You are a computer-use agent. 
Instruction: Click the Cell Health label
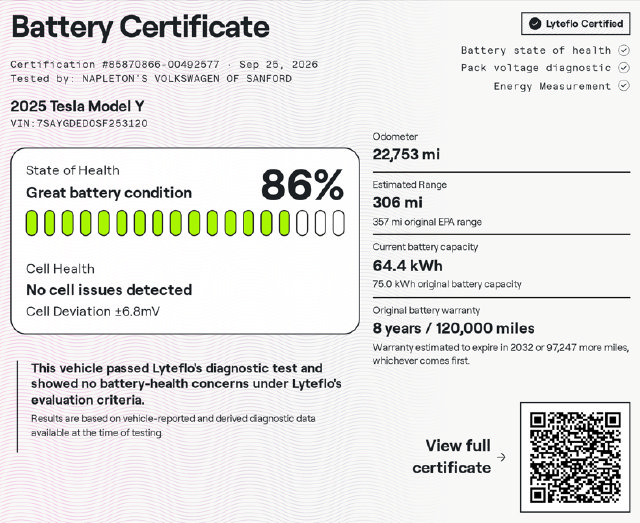[x=60, y=269]
